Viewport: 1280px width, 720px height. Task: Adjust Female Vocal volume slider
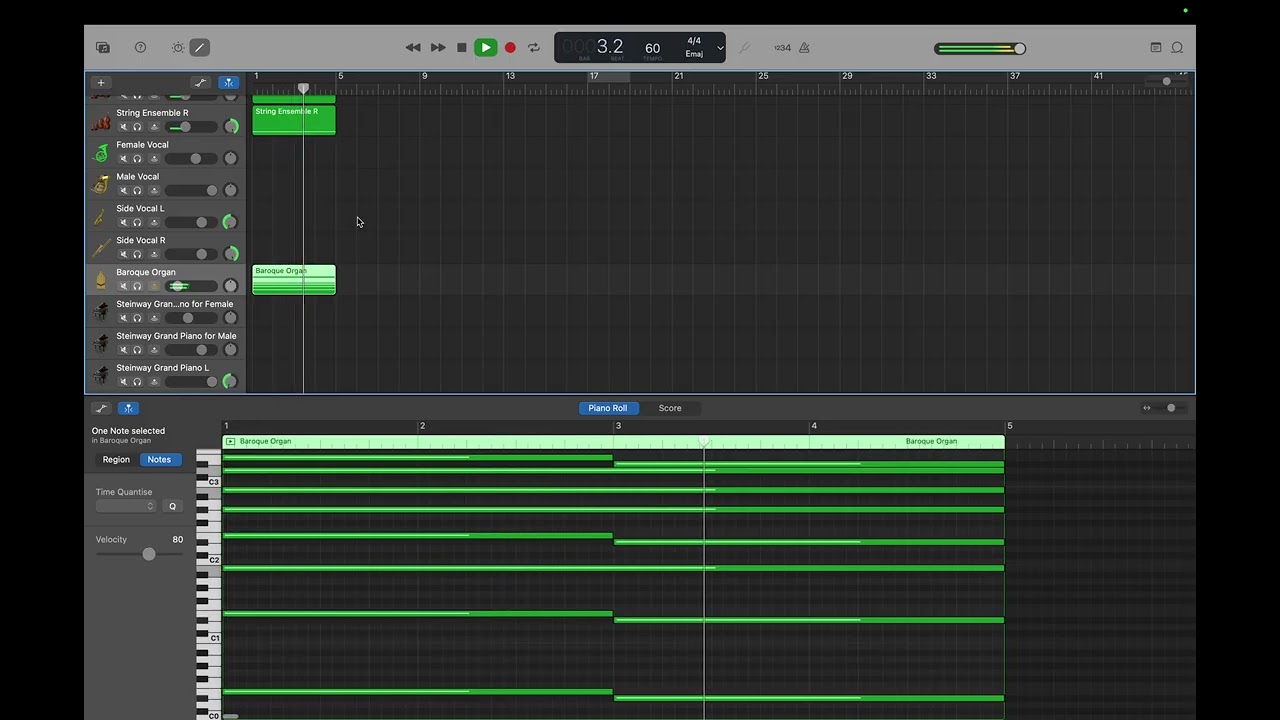pyautogui.click(x=191, y=159)
